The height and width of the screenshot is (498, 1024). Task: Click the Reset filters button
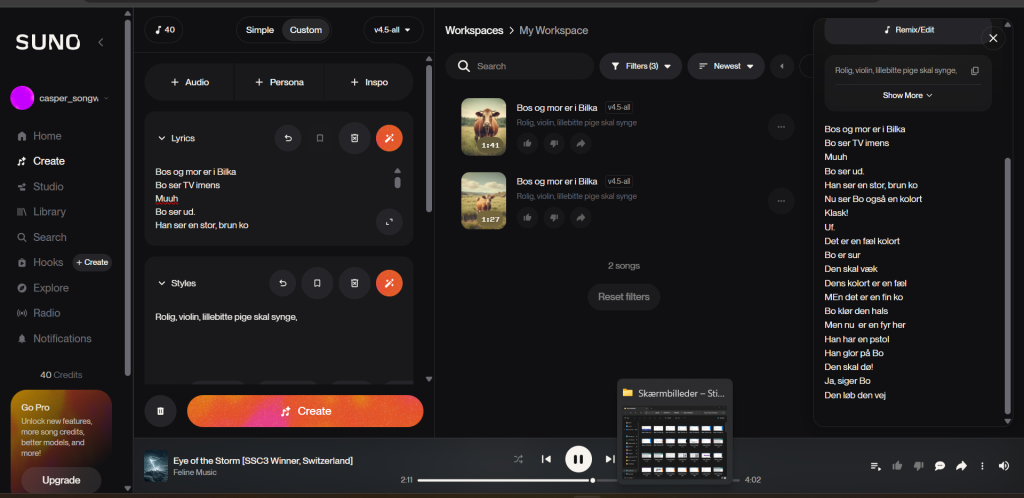(623, 297)
